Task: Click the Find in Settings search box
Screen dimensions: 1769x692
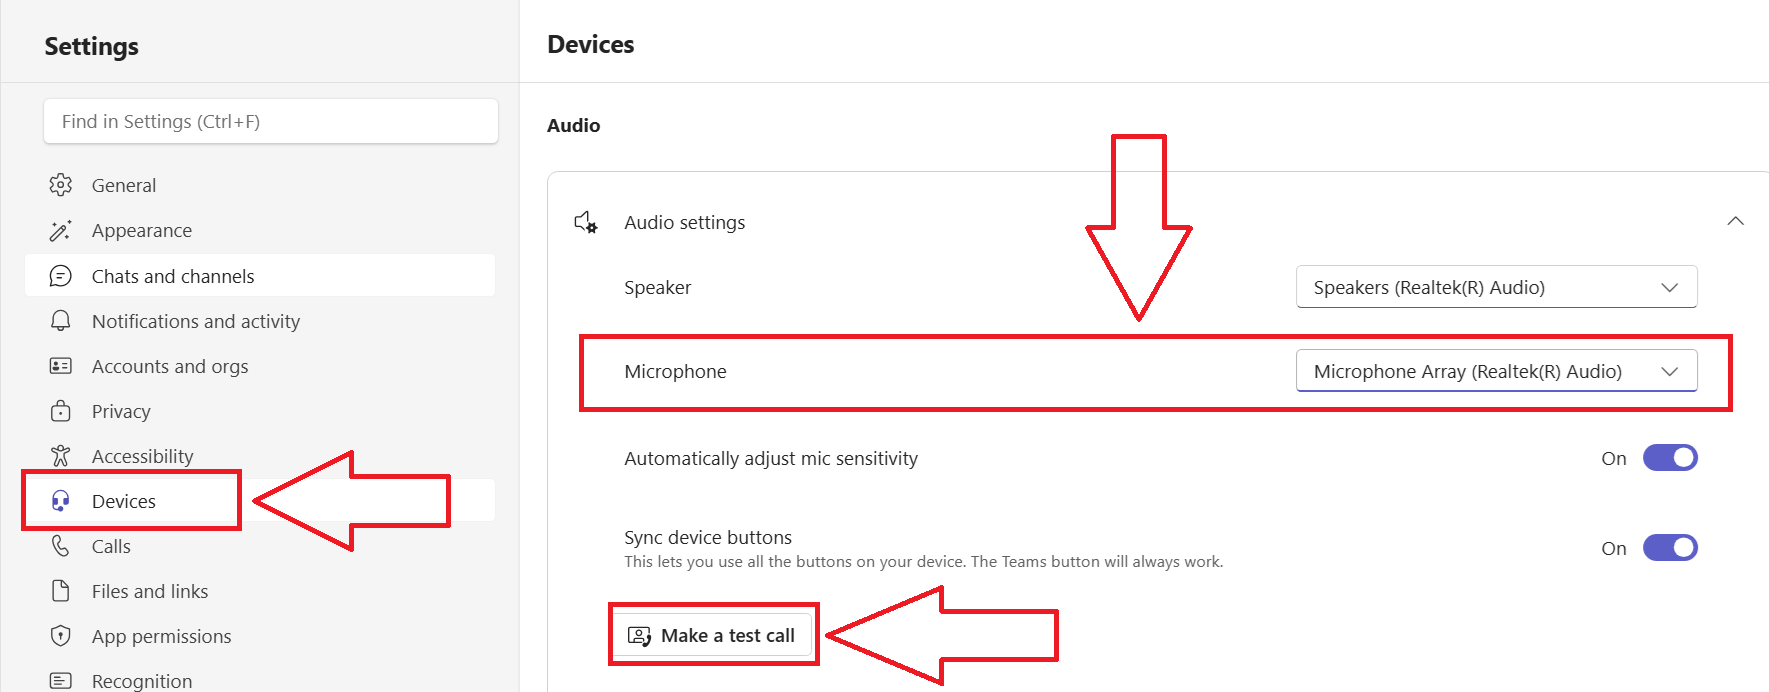Action: click(x=271, y=121)
